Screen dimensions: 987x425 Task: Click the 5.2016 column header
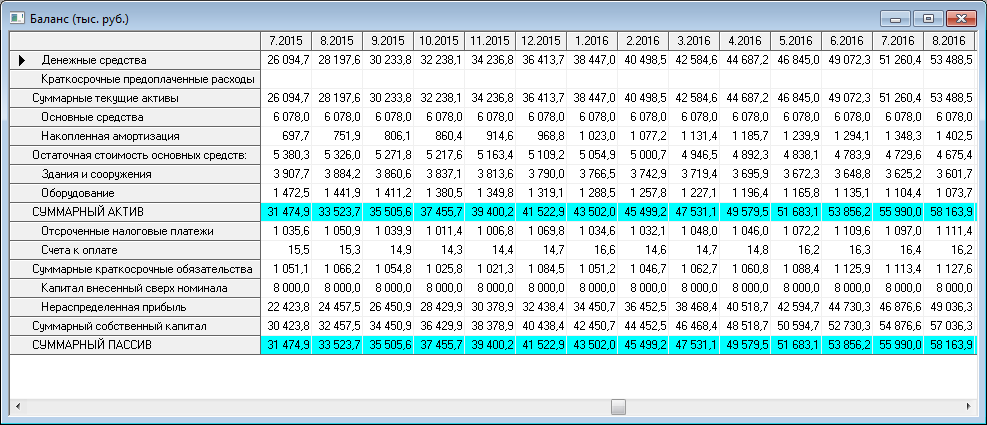[x=796, y=41]
